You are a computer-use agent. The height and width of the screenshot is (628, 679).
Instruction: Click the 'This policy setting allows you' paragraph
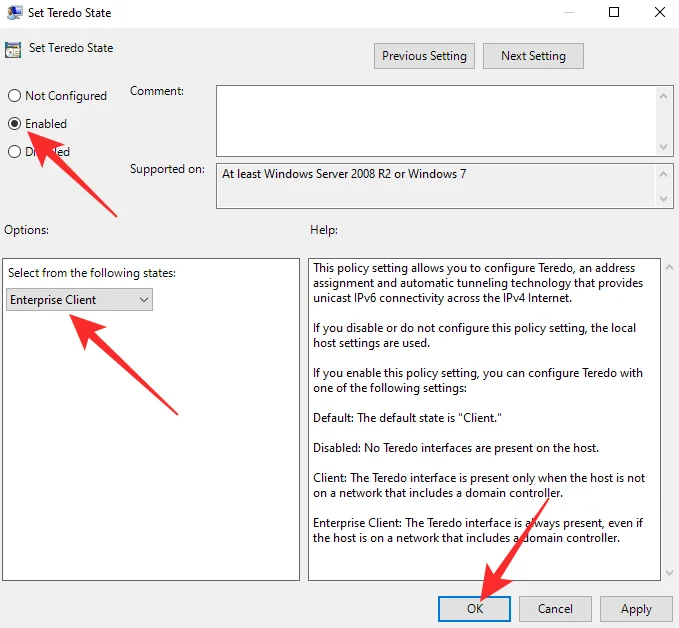point(478,283)
